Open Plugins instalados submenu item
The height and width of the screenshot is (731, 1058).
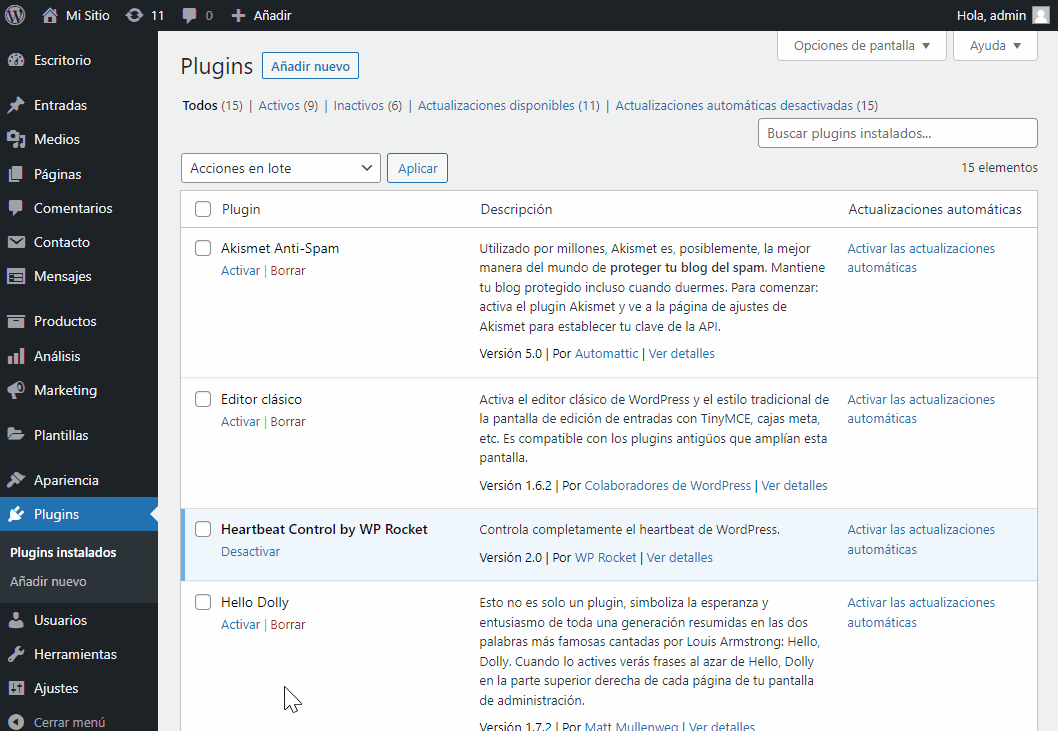tap(63, 552)
